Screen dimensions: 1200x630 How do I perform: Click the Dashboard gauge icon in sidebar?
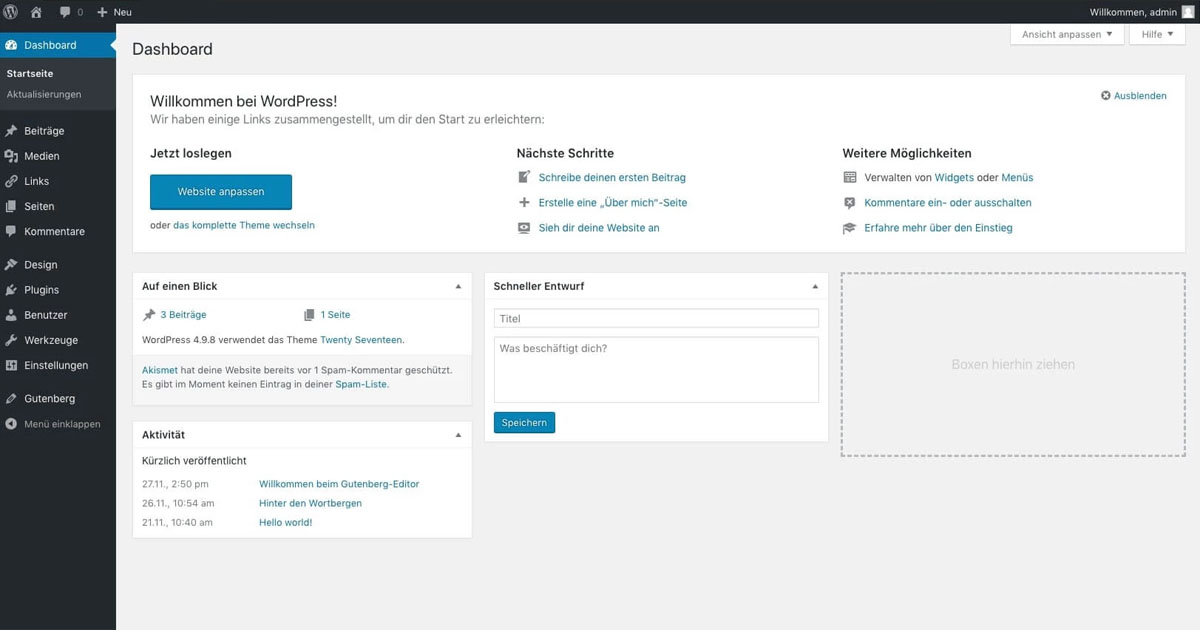pyautogui.click(x=11, y=45)
